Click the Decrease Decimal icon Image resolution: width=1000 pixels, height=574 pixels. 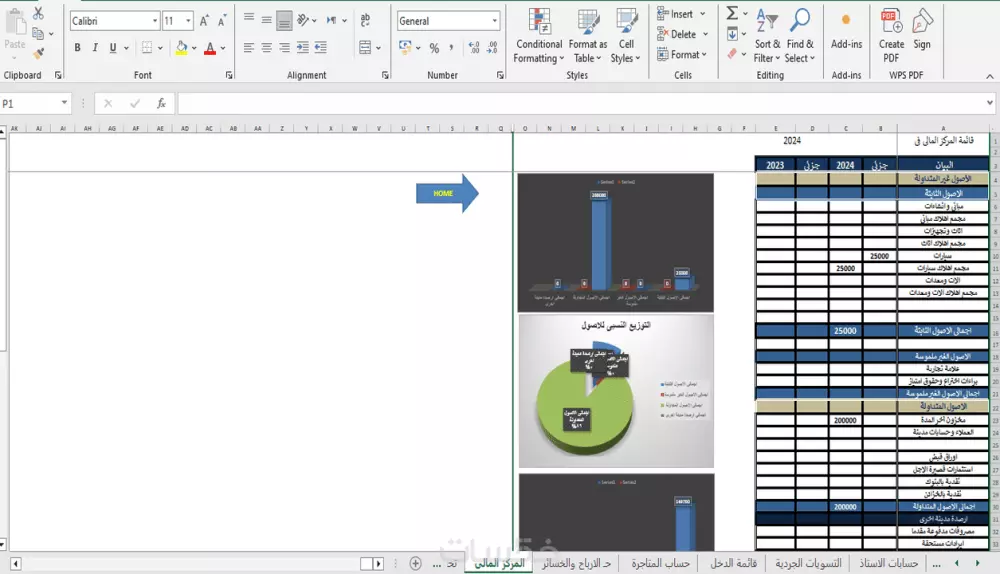coord(492,47)
